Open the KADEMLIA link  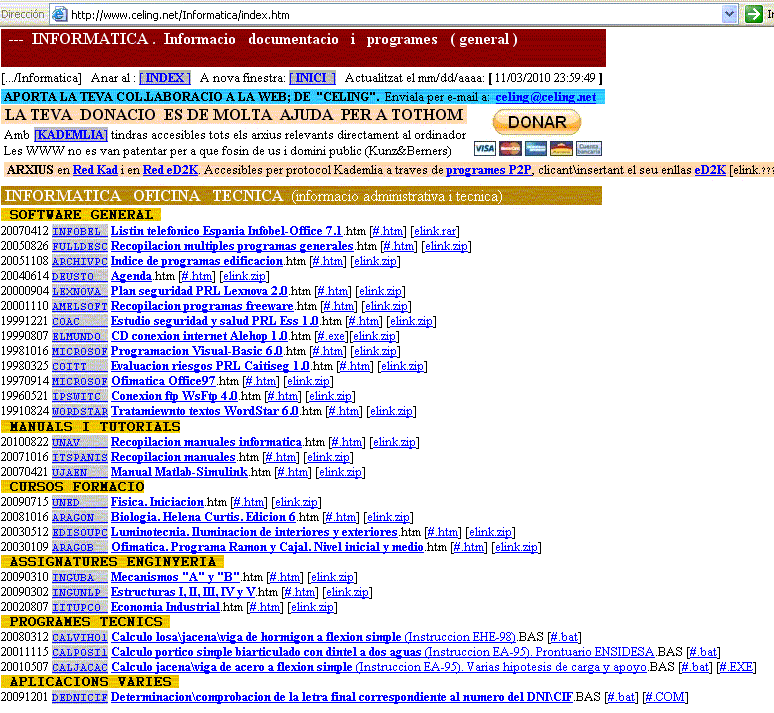coord(71,135)
